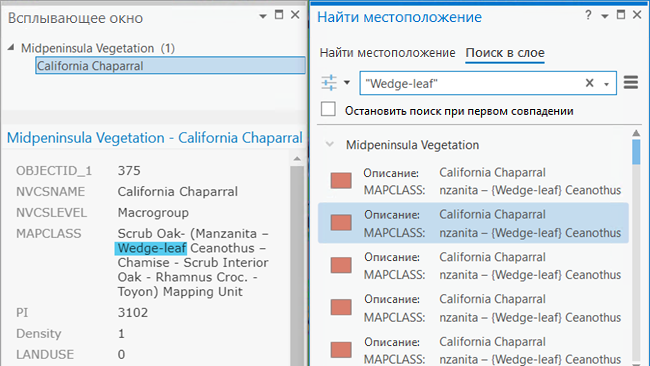Open the pop-up pane options arrow menu
Screen dimensions: 650x366
click(x=263, y=16)
